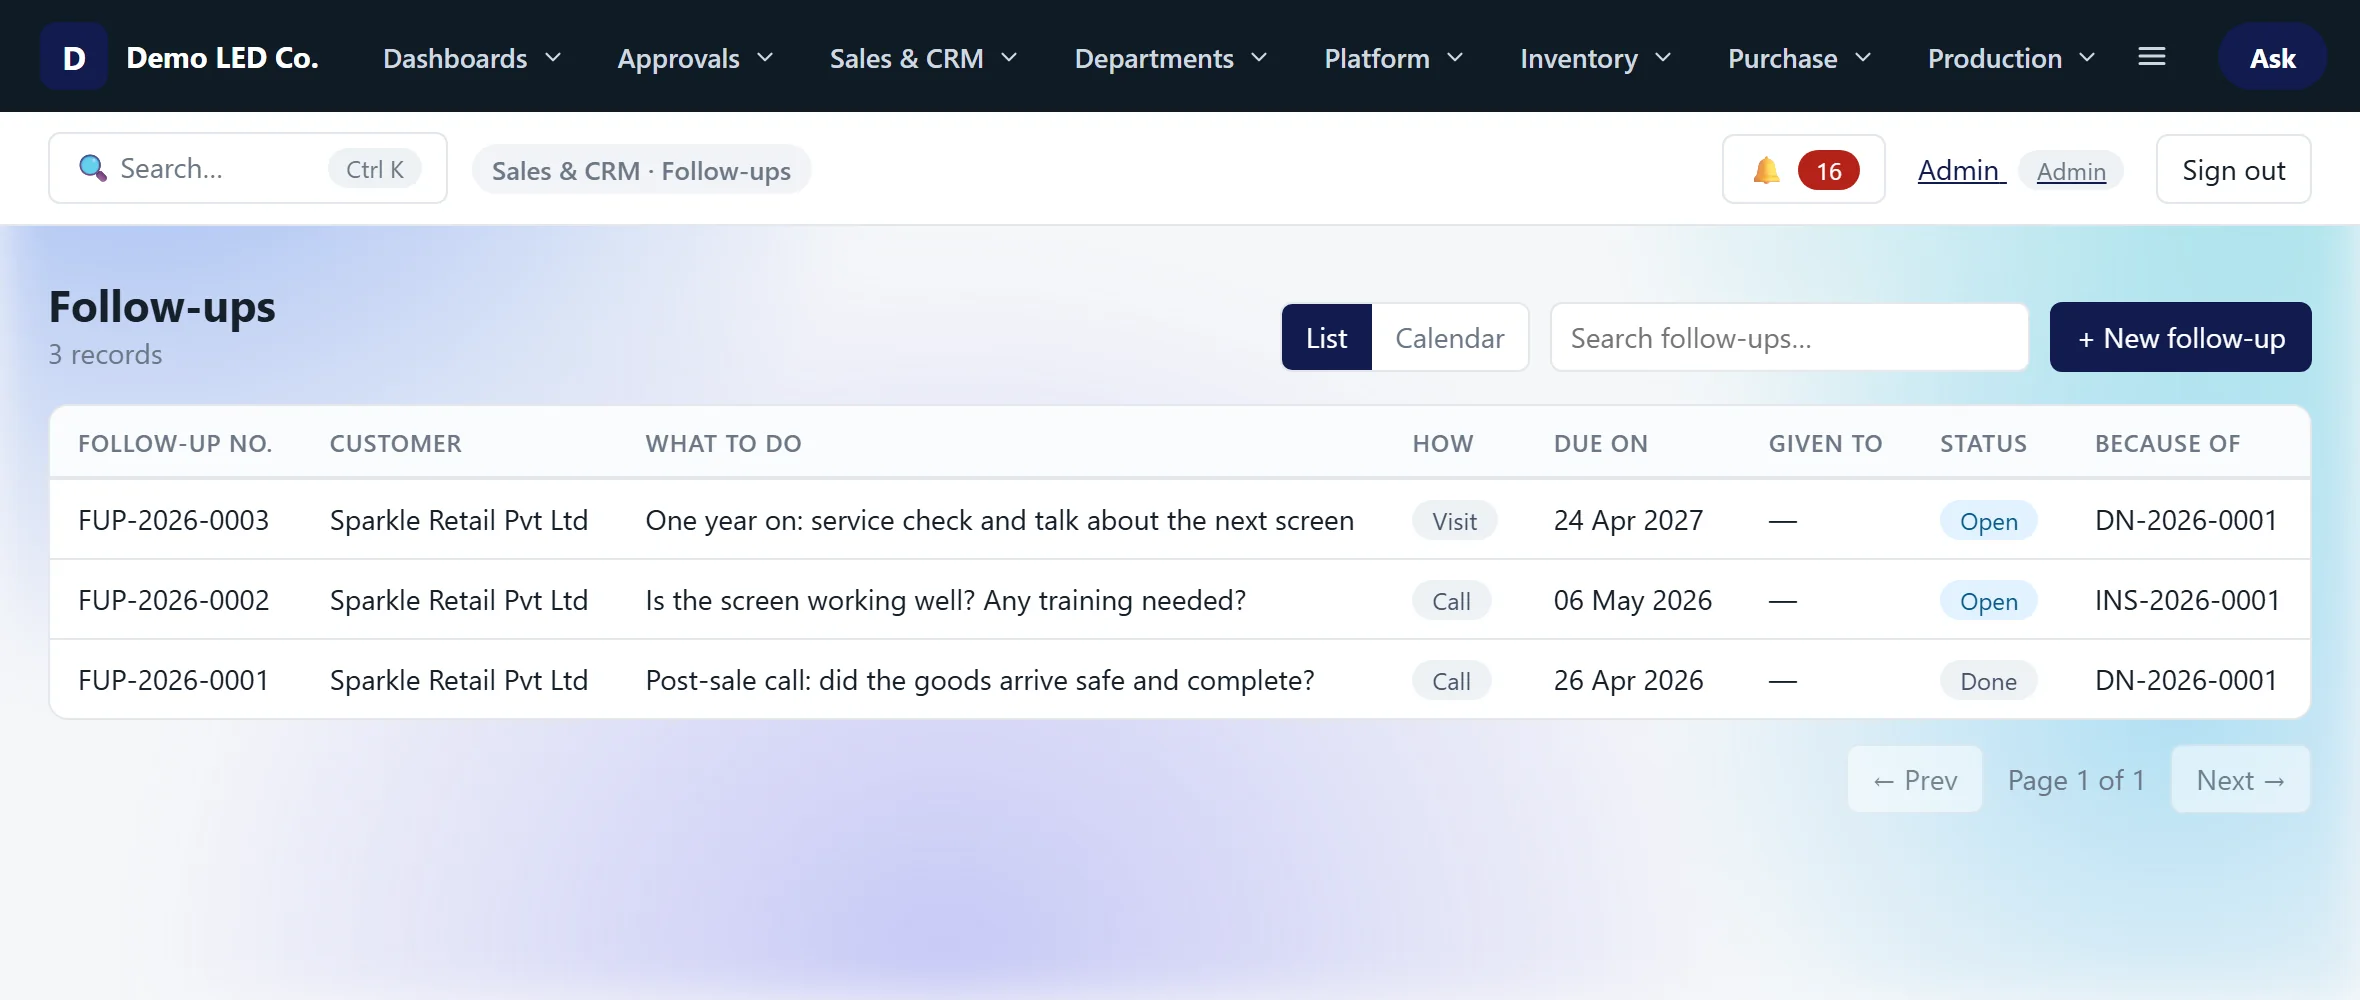Viewport: 2360px width, 1000px height.
Task: Open the Production menu
Action: click(2011, 58)
